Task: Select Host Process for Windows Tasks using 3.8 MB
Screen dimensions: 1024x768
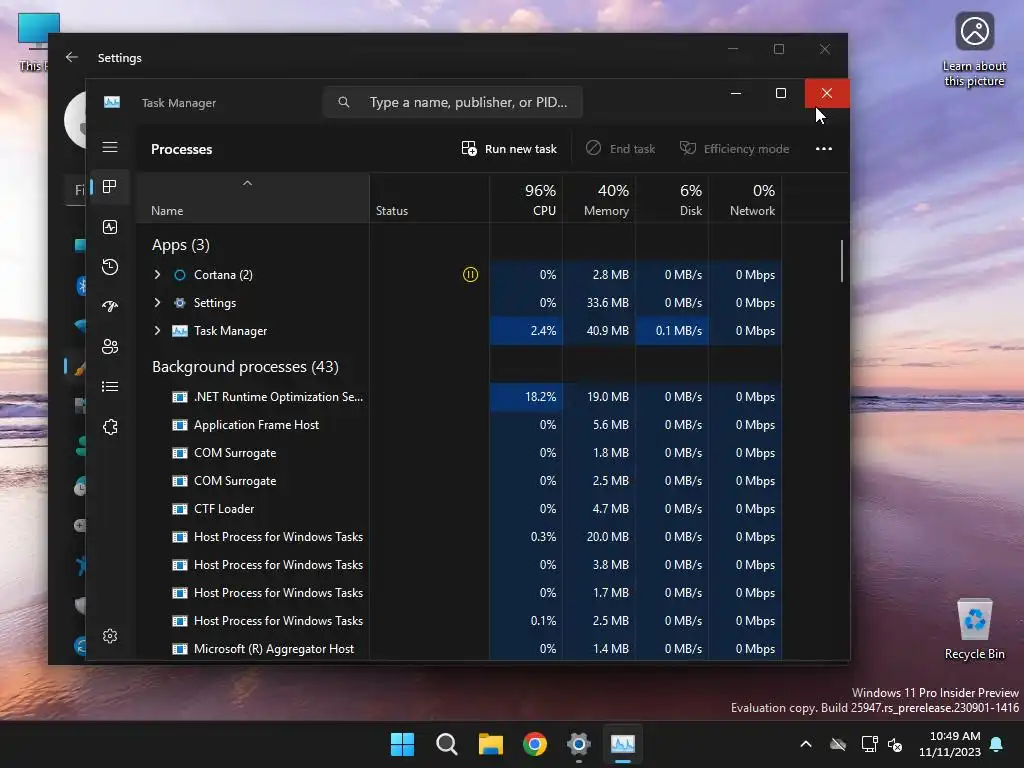Action: [459, 565]
